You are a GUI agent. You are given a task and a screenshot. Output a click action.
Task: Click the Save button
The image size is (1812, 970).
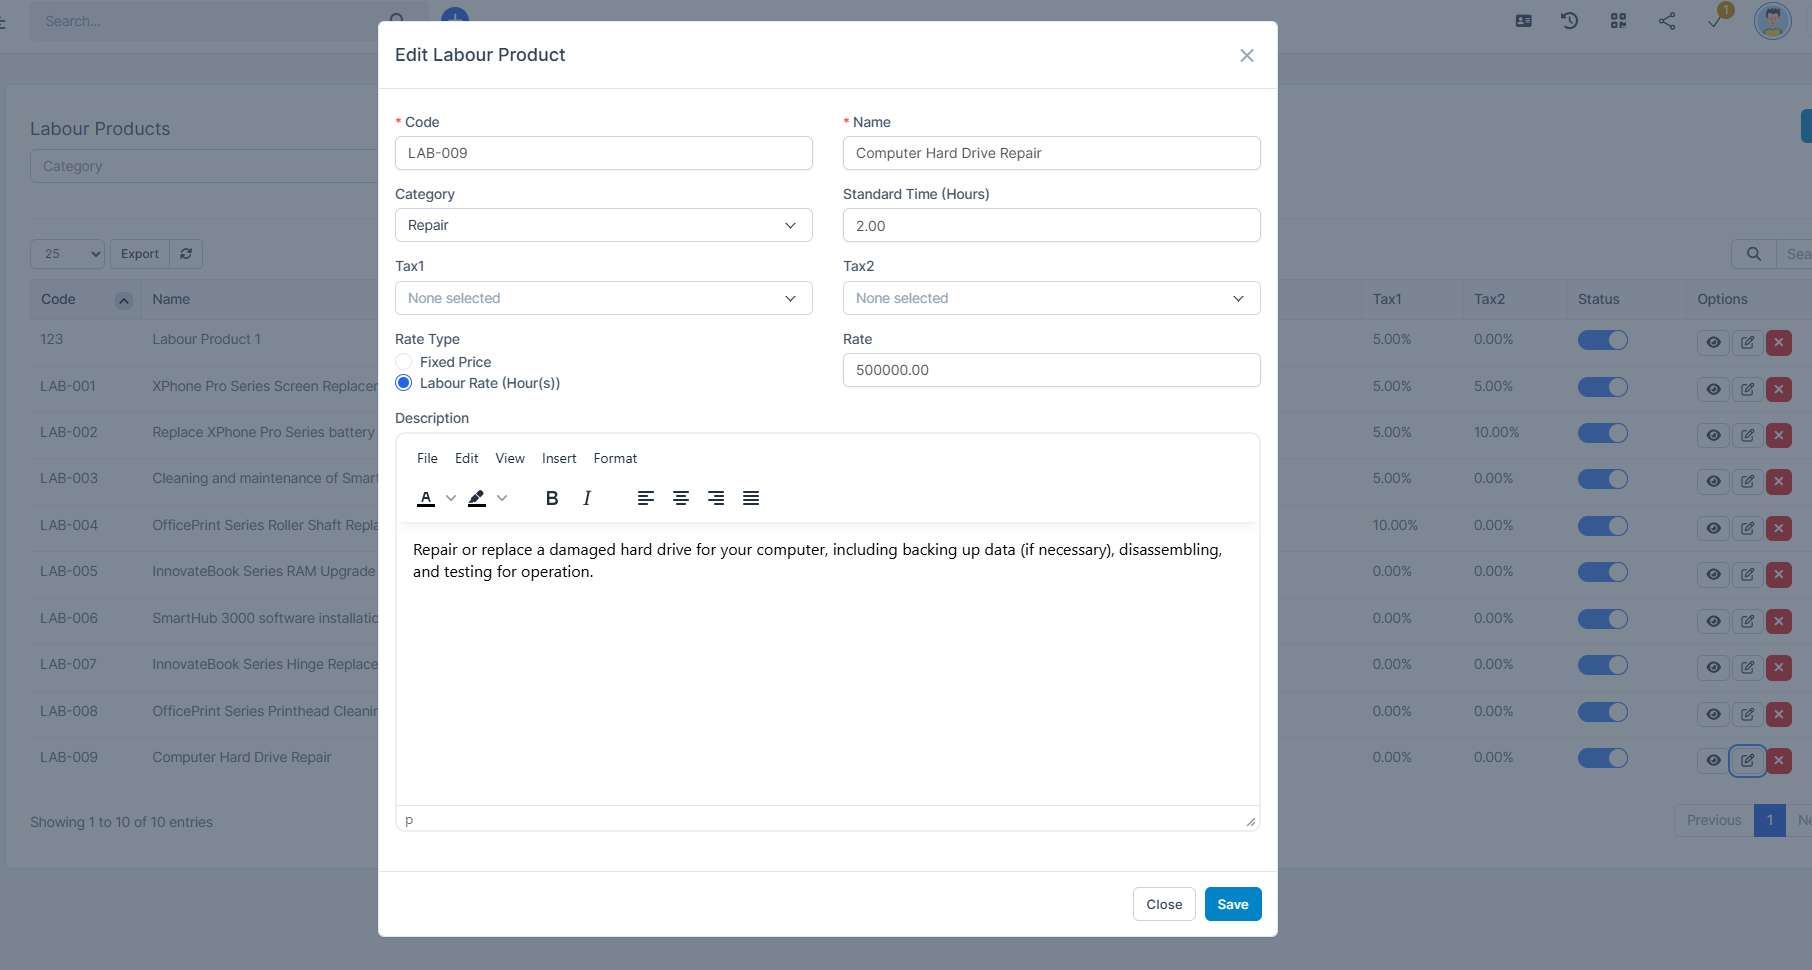point(1232,904)
